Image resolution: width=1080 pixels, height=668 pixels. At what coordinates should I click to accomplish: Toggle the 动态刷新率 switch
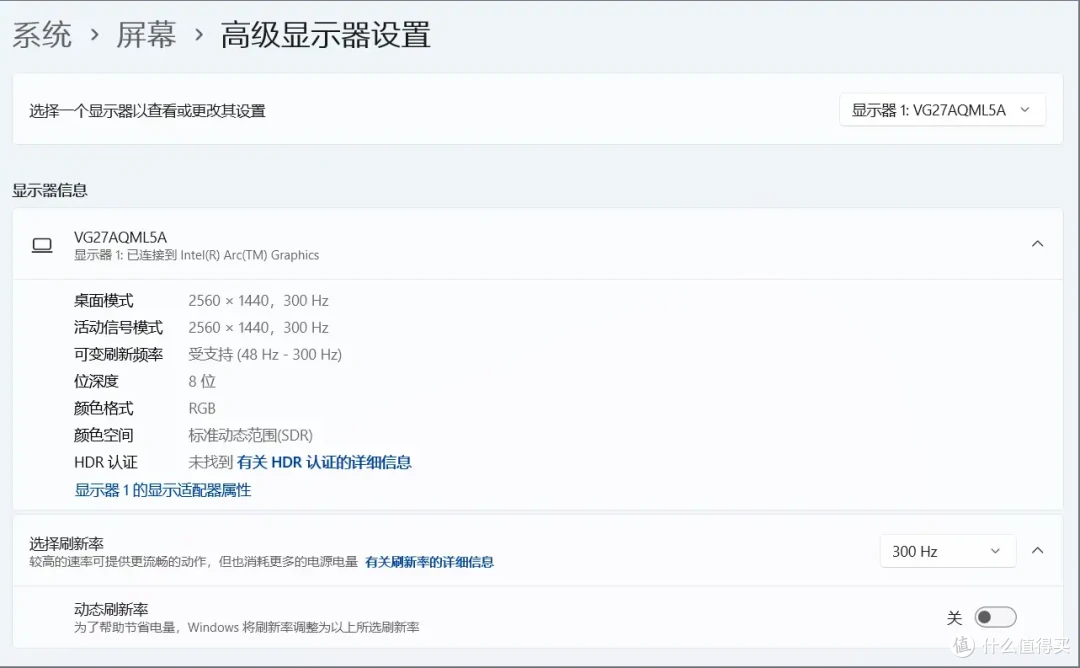click(x=995, y=617)
